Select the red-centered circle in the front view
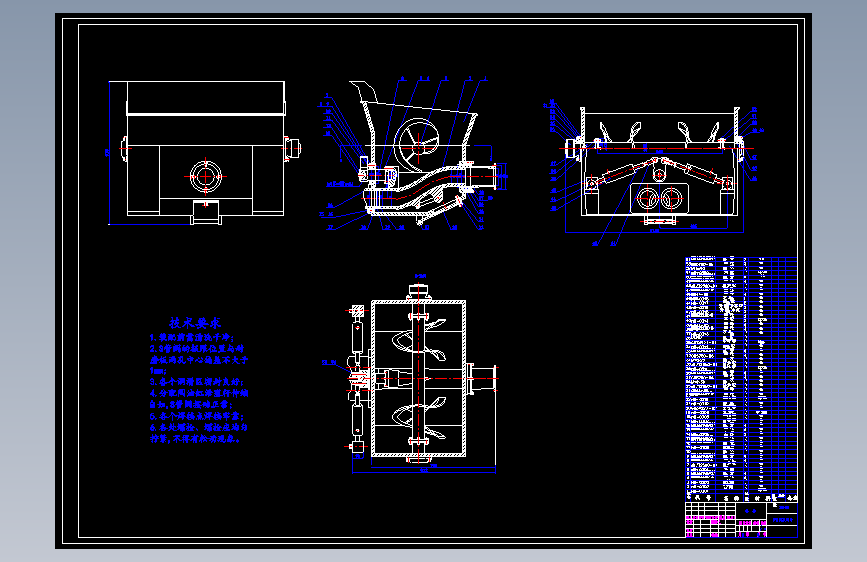This screenshot has height=562, width=867. click(206, 176)
